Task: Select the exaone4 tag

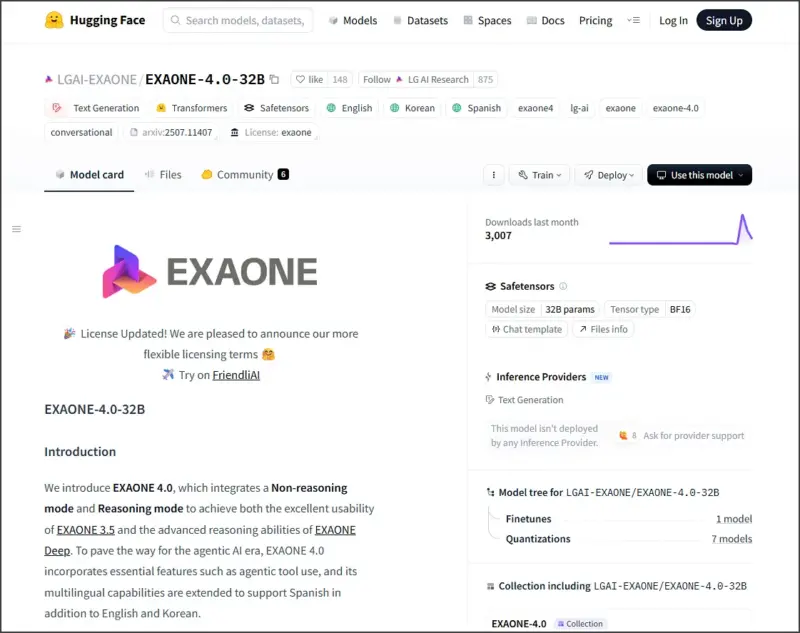Action: coord(535,108)
